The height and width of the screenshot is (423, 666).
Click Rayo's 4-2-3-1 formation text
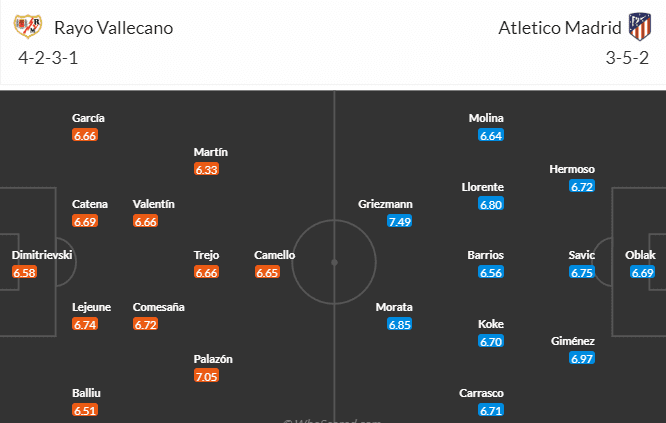[x=48, y=58]
